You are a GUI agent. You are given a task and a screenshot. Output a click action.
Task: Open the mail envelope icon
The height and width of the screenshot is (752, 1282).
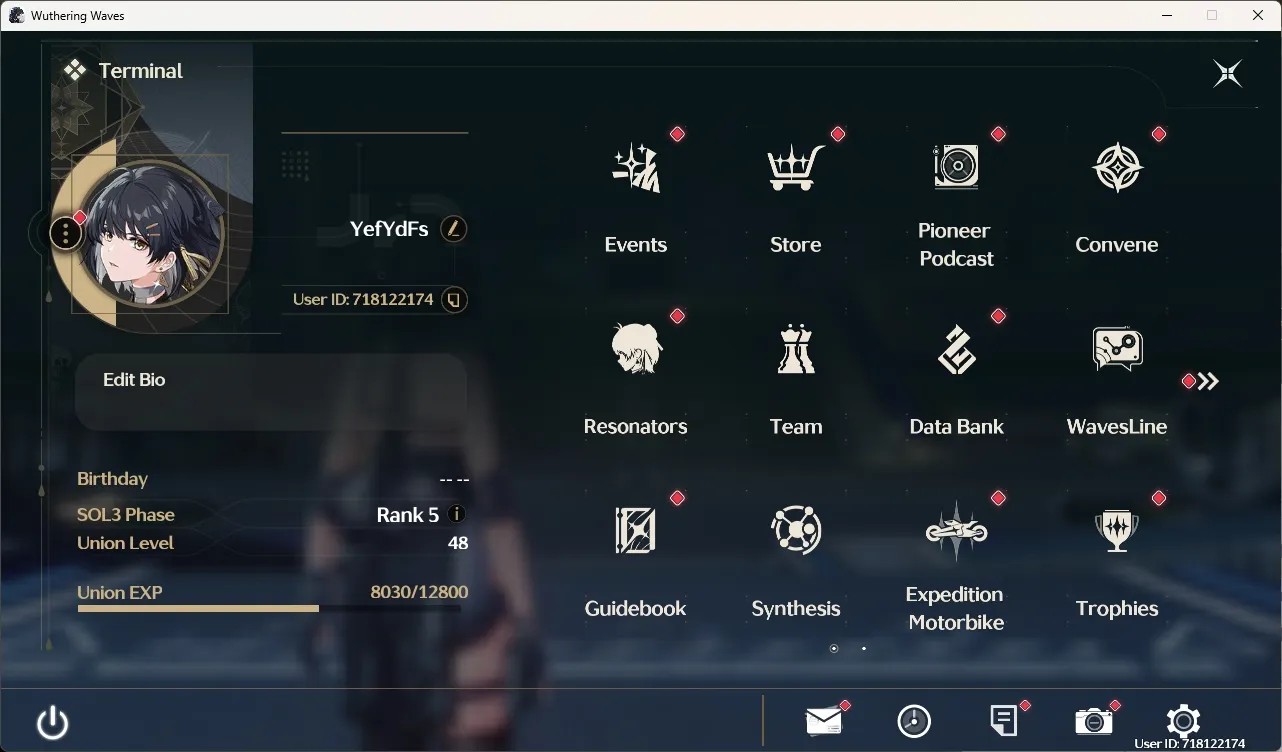(x=824, y=721)
